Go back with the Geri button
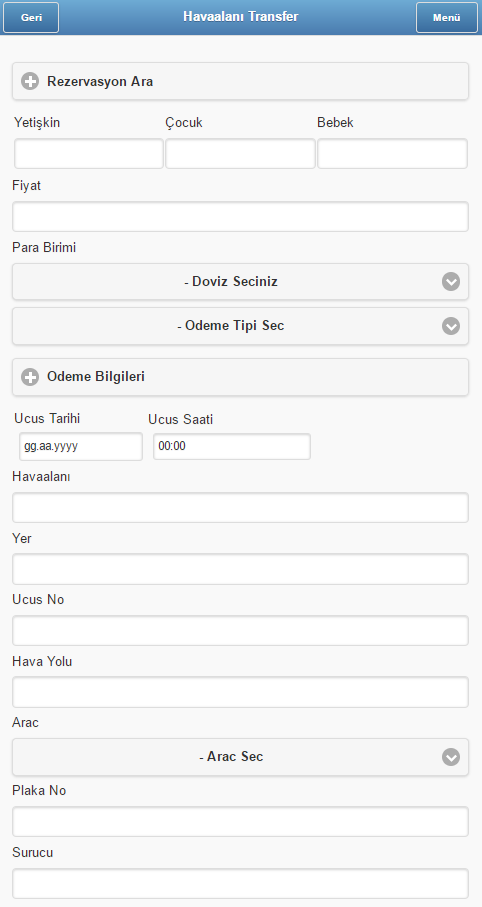482x907 pixels. pos(31,17)
